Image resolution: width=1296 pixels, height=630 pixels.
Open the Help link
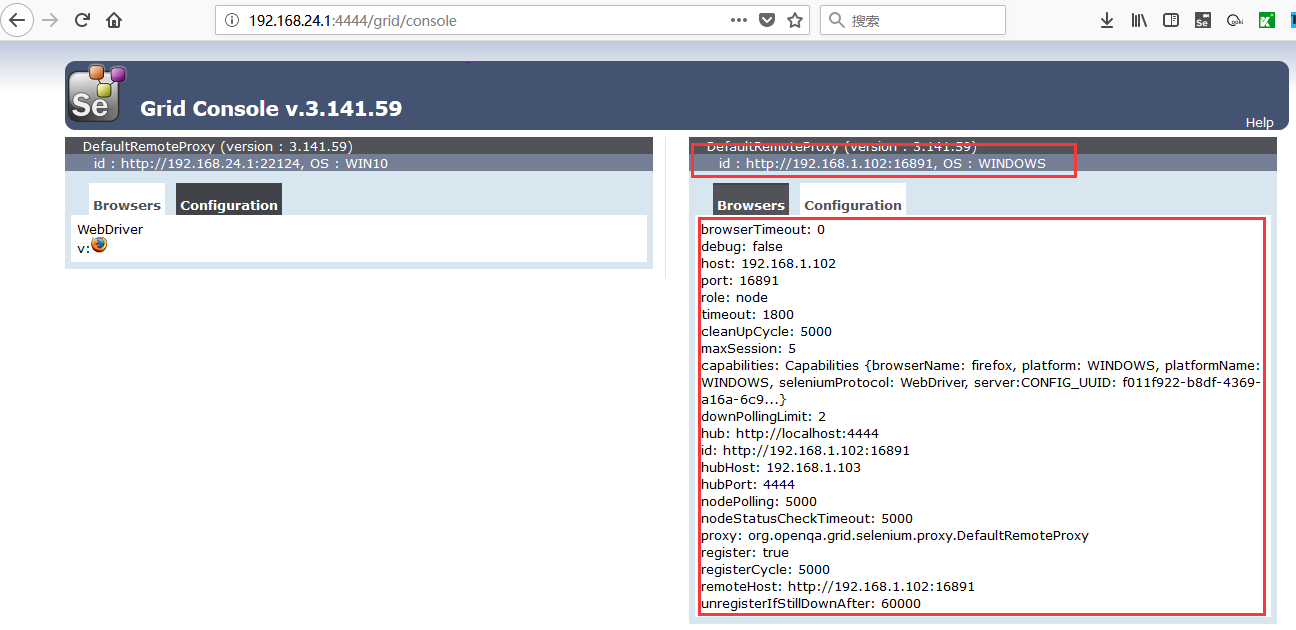pos(1259,123)
